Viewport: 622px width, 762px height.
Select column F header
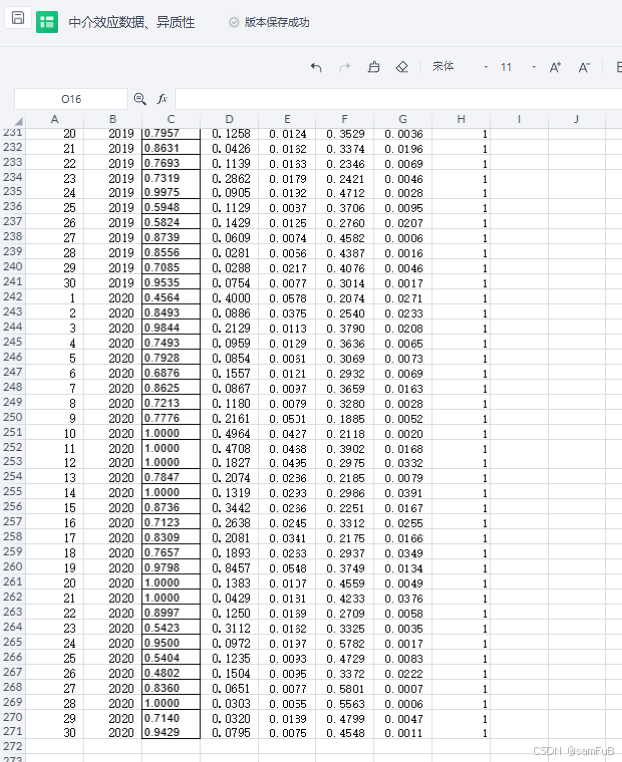click(x=345, y=120)
